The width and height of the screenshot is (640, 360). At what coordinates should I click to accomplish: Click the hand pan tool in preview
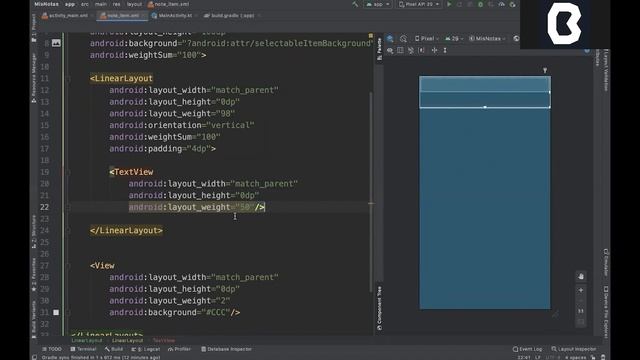[581, 276]
